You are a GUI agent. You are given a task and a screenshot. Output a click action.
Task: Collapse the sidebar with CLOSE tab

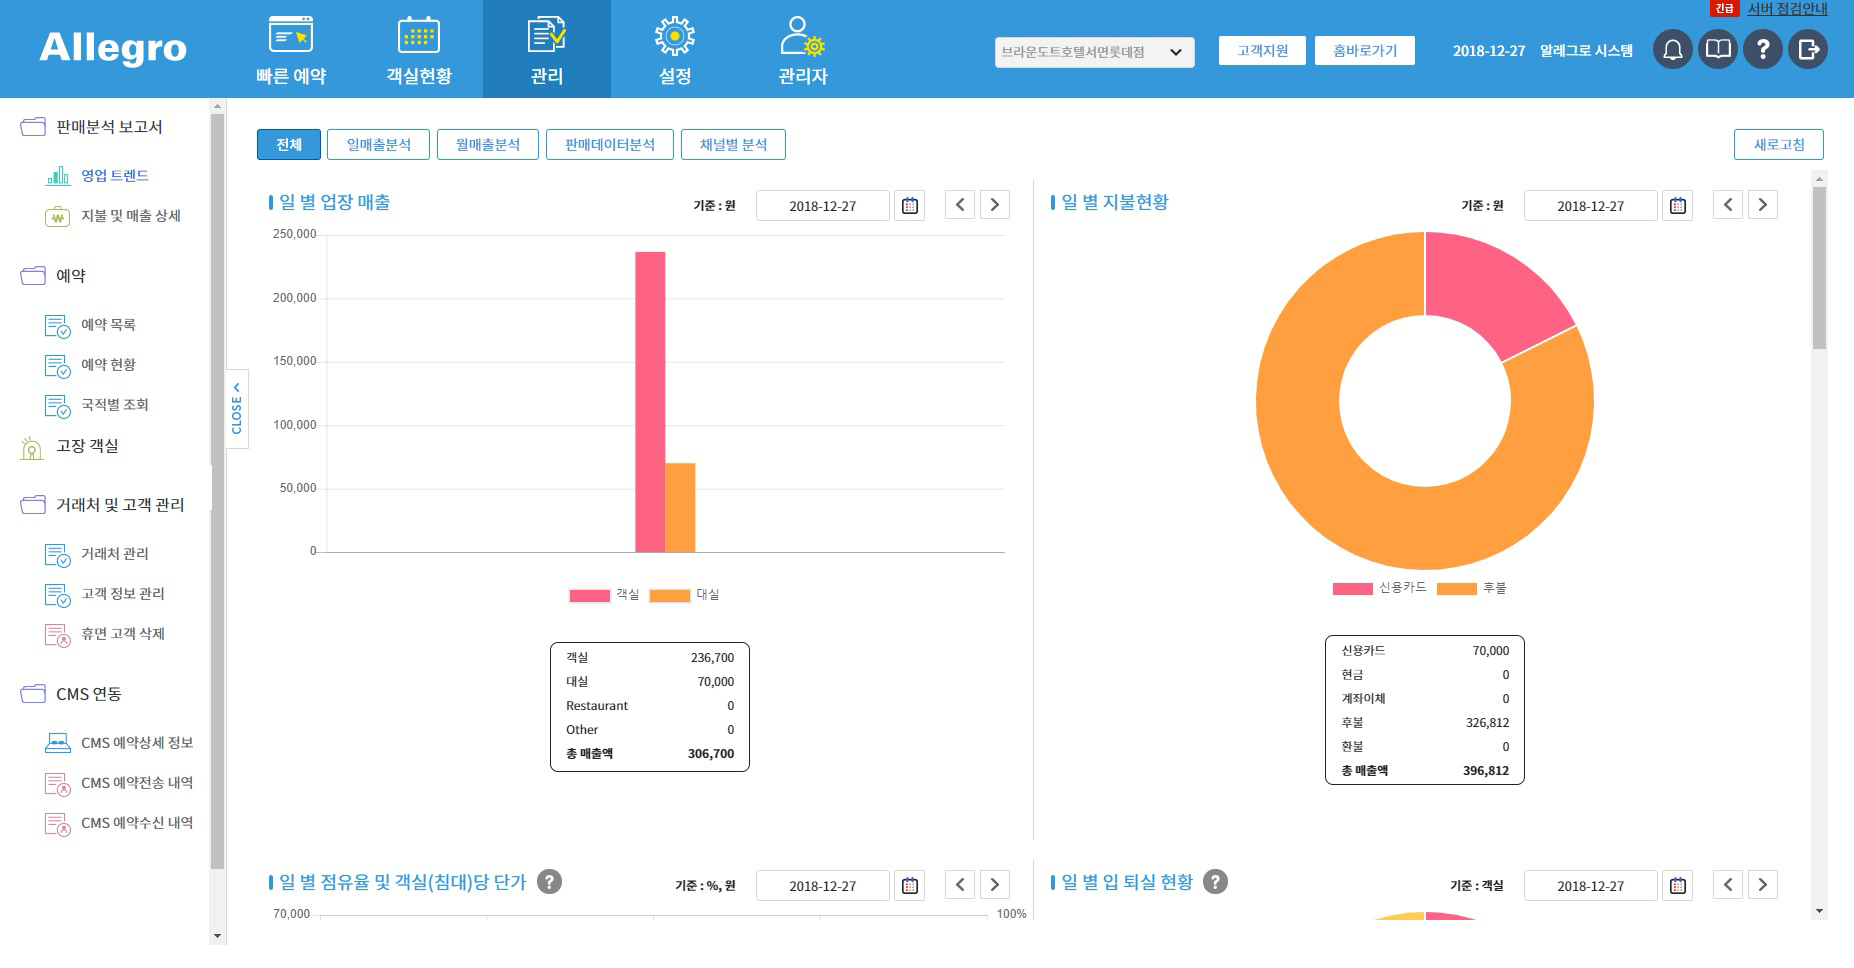[x=237, y=409]
